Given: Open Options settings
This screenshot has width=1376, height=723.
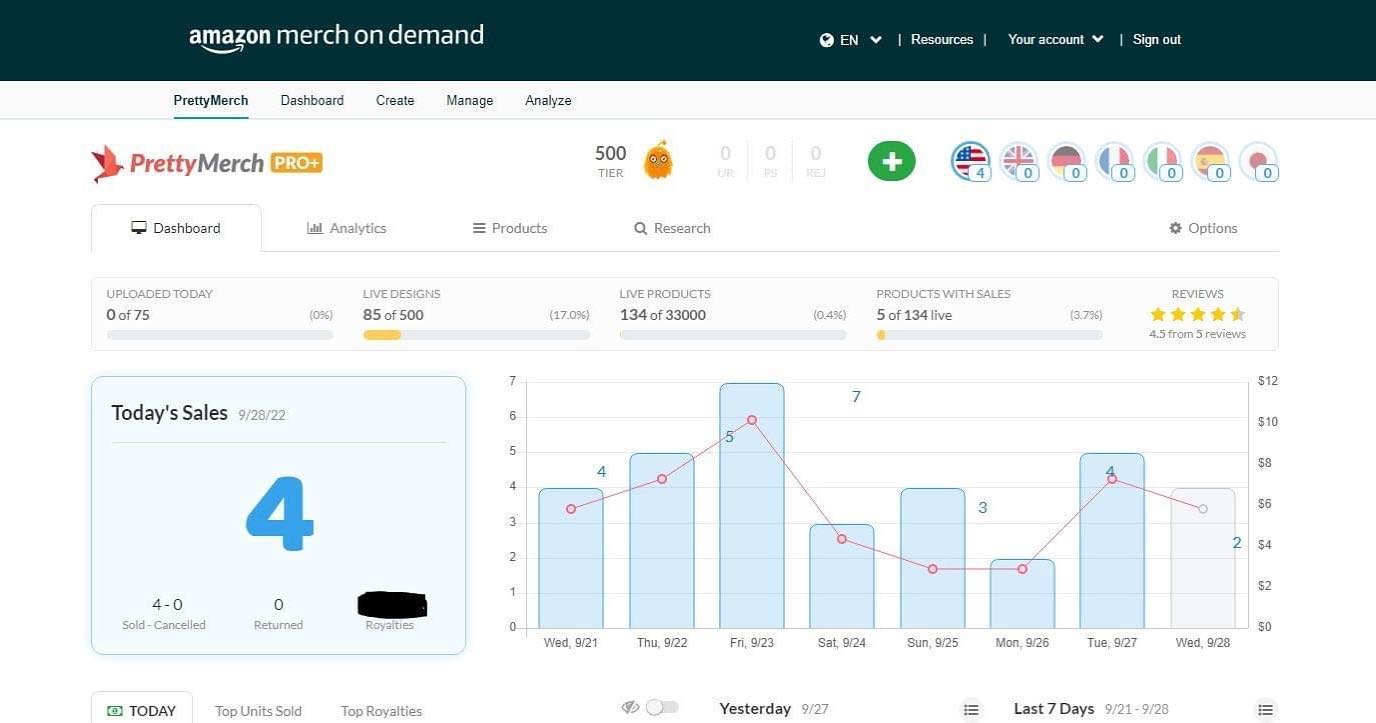Looking at the screenshot, I should coord(1203,228).
